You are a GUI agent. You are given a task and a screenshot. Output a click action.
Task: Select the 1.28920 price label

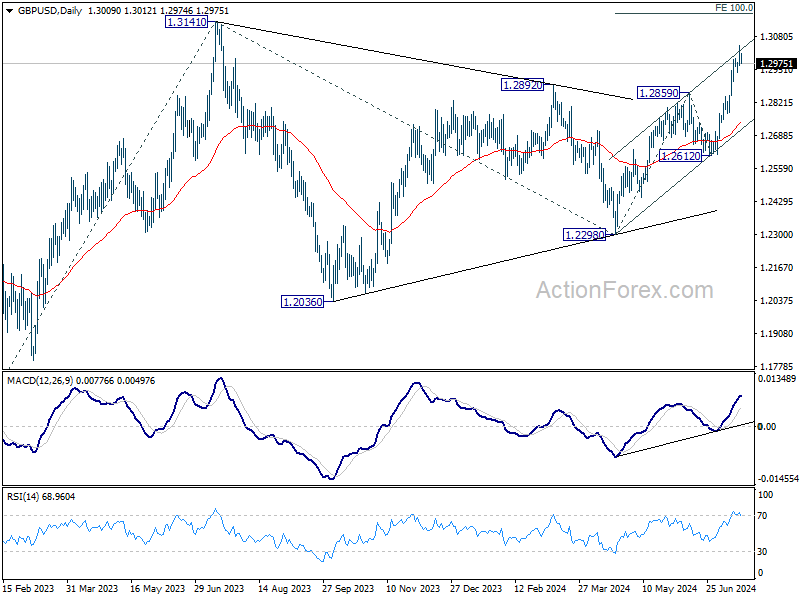click(522, 85)
